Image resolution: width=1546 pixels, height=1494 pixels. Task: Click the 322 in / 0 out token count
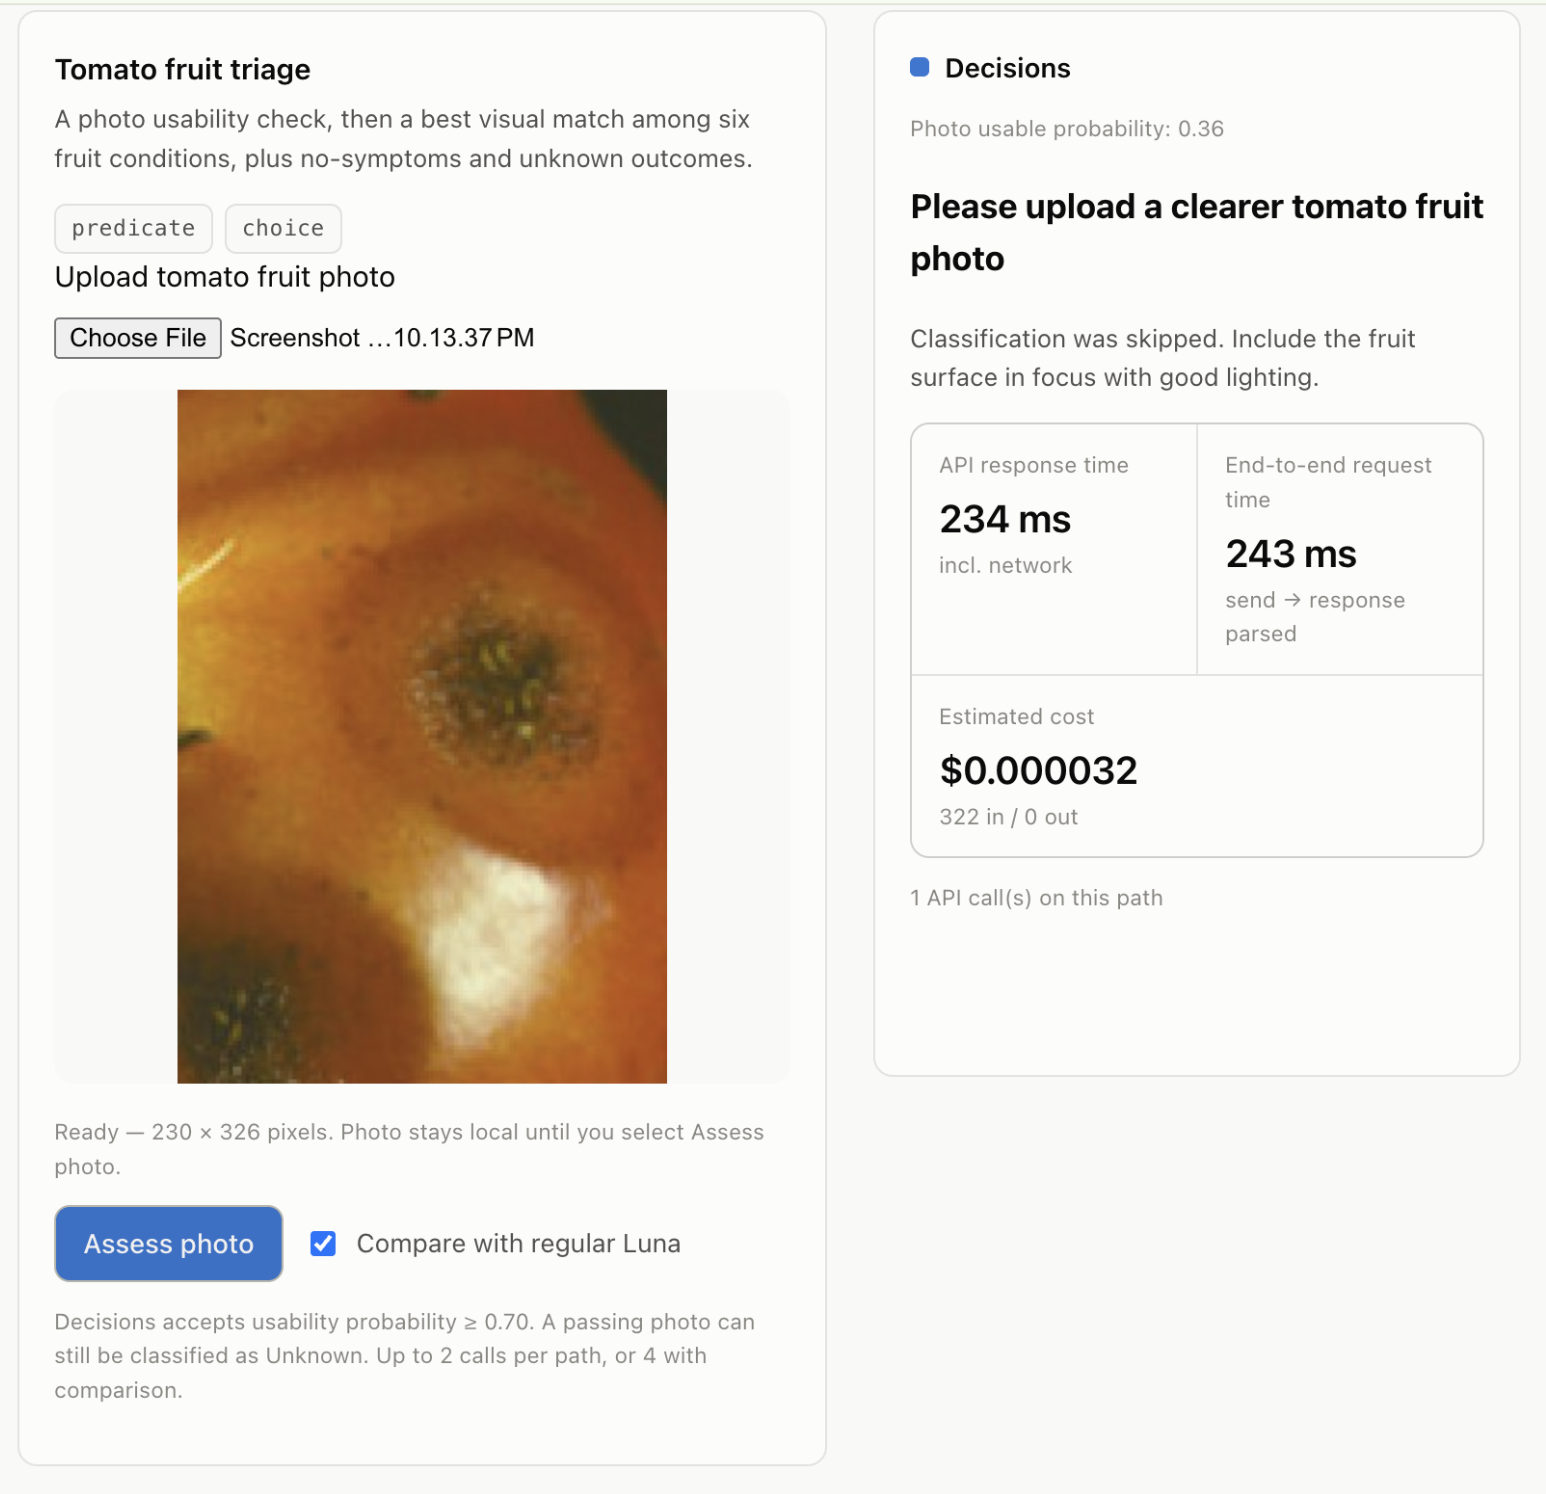(1008, 817)
